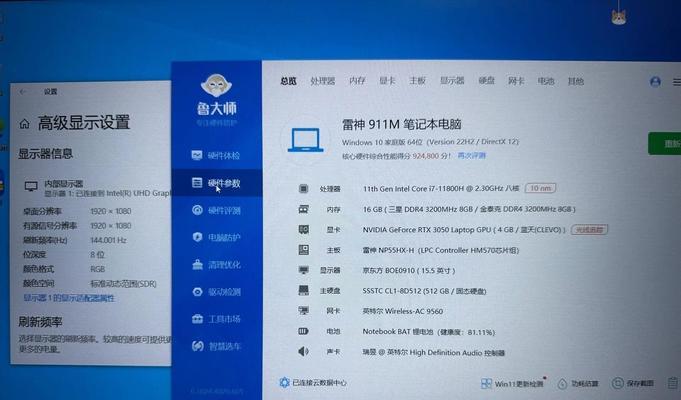Open 电脑防护 sidebar item
Viewport: 681px width, 400px height.
tap(216, 238)
